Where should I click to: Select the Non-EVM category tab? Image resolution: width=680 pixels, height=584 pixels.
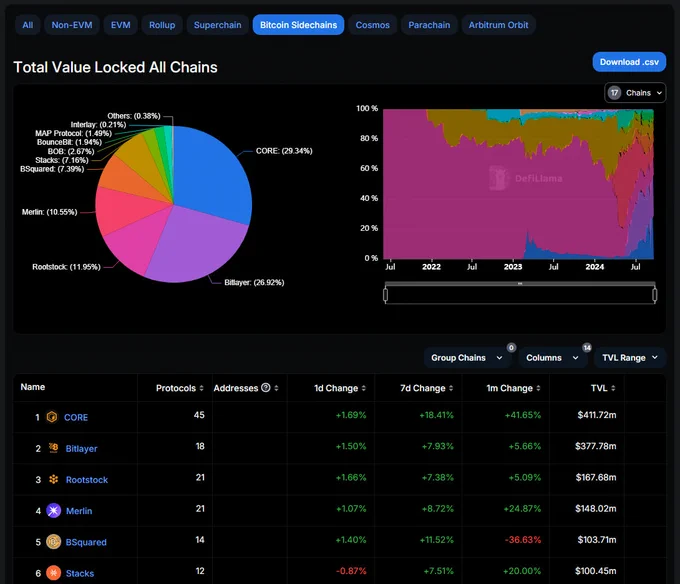pyautogui.click(x=72, y=25)
